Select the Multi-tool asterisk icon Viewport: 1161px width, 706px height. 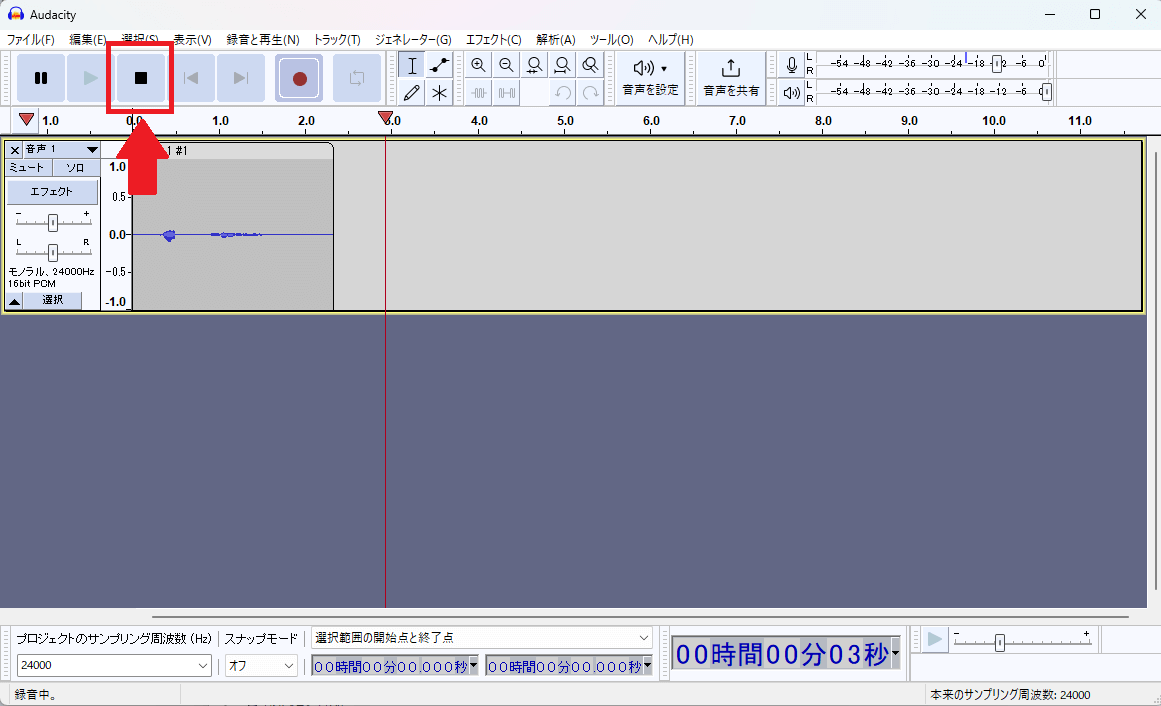(439, 93)
